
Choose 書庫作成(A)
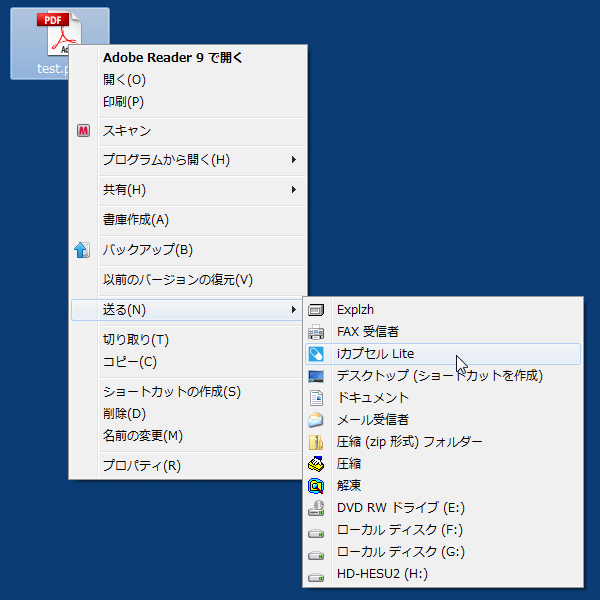[x=188, y=220]
